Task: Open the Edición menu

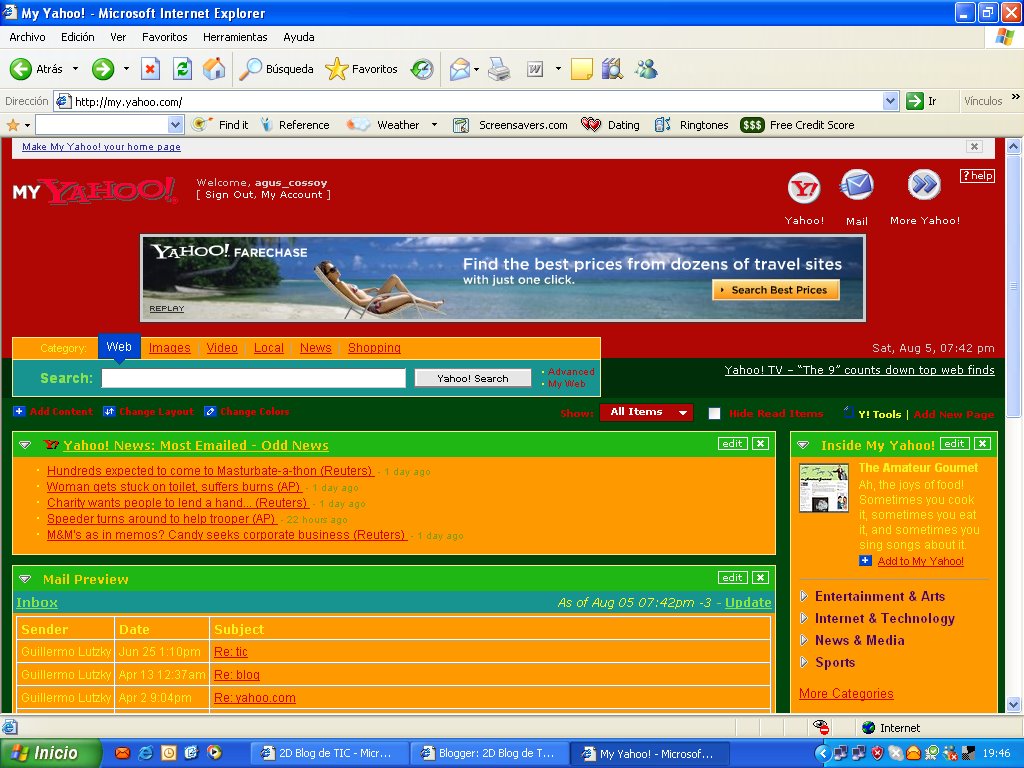Action: click(78, 37)
